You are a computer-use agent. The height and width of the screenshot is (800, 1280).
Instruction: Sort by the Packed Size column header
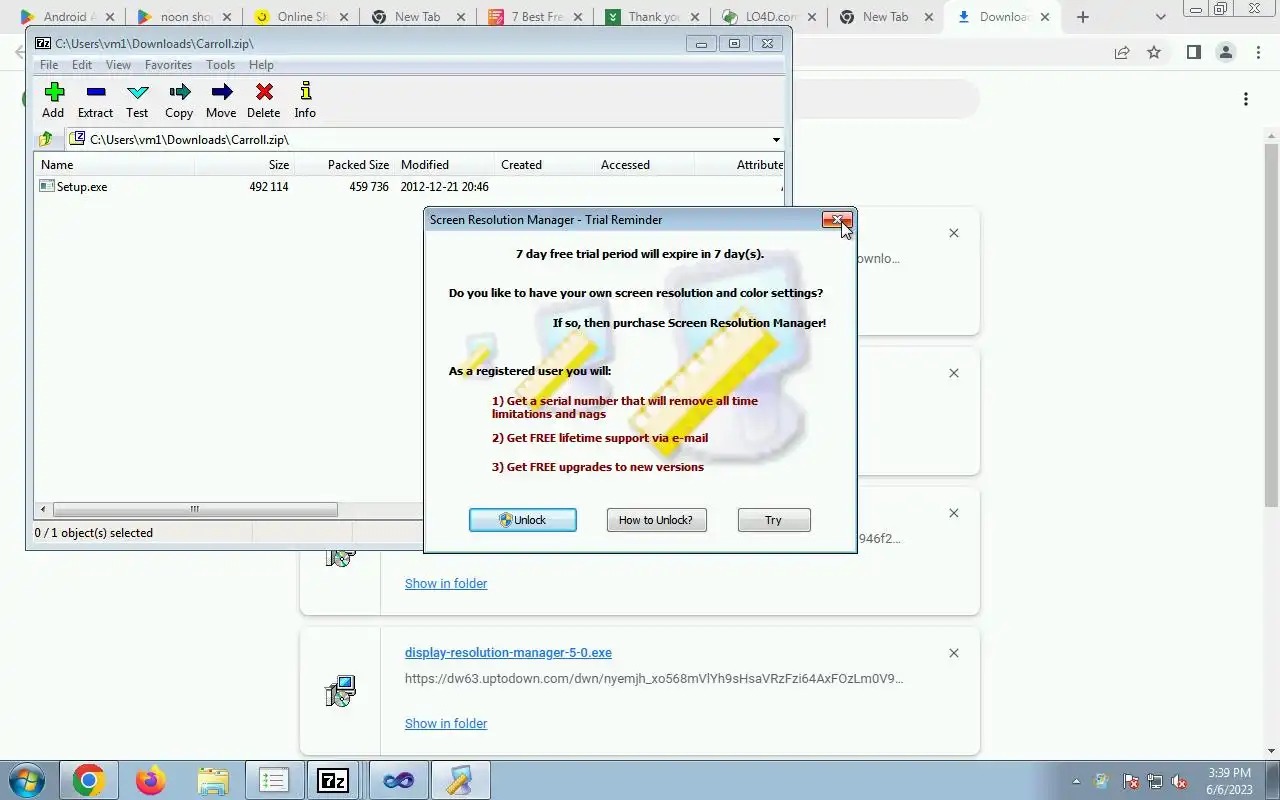[344, 165]
